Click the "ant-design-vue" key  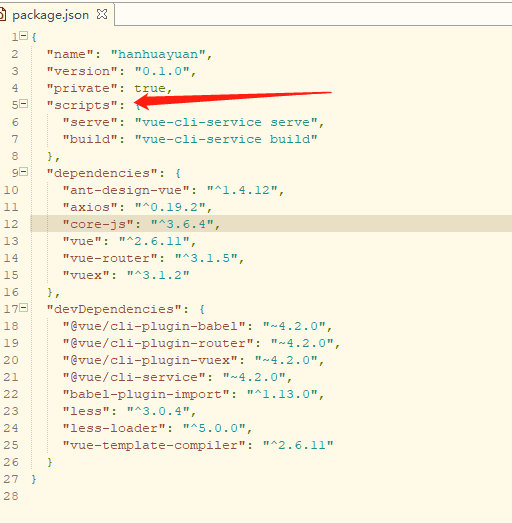(126, 190)
